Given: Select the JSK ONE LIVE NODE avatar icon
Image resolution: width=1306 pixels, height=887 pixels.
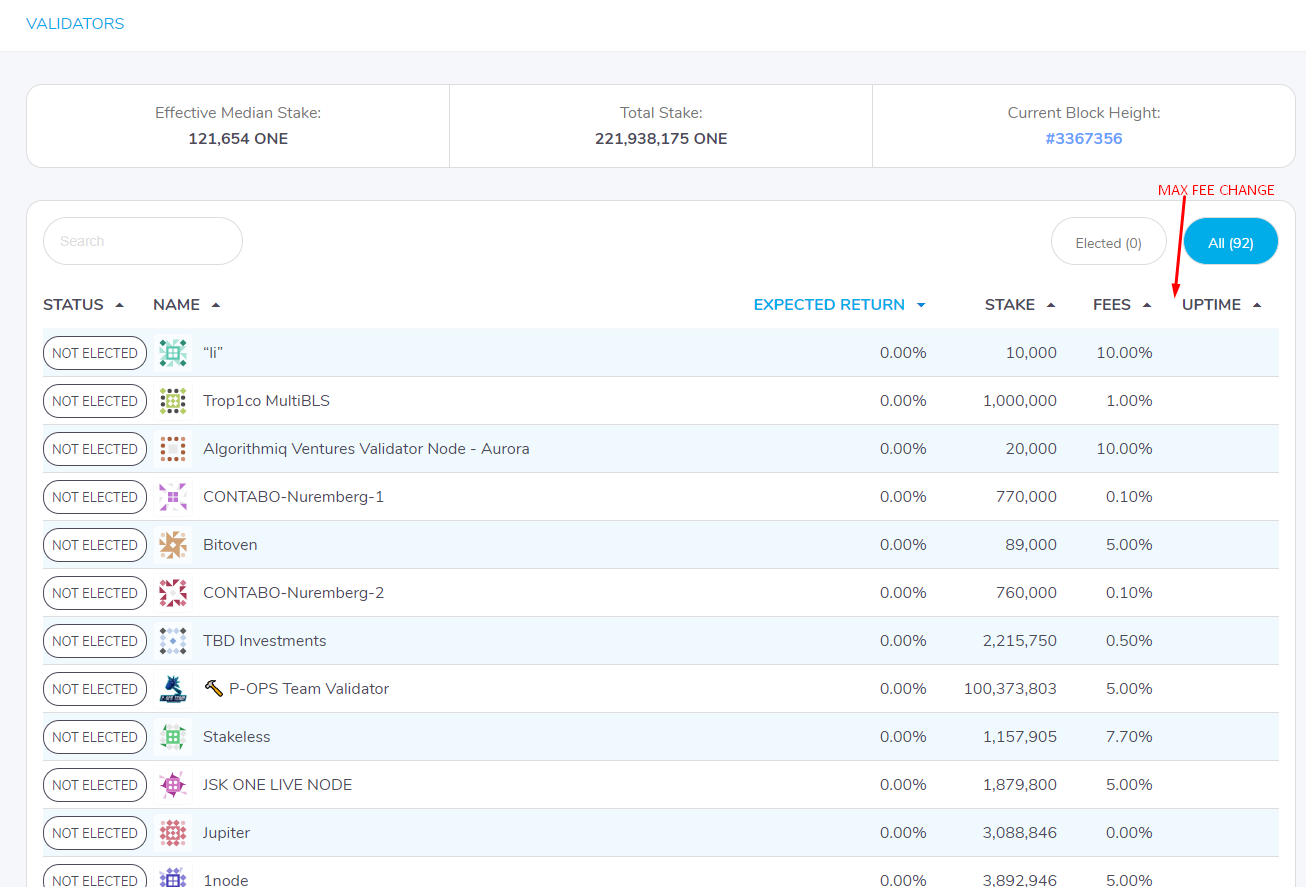Looking at the screenshot, I should coord(173,785).
